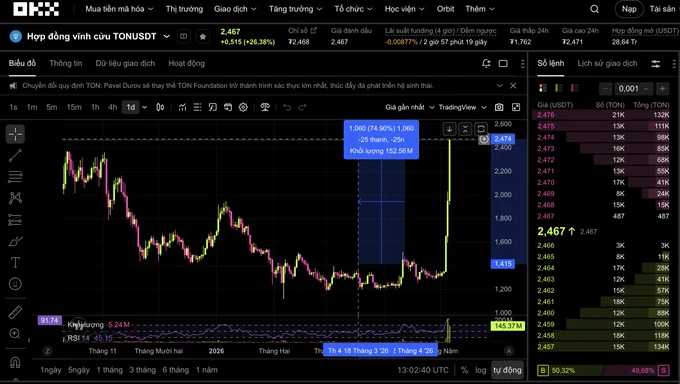Undo last chart action
Screen dimensions: 680x384
point(287,107)
